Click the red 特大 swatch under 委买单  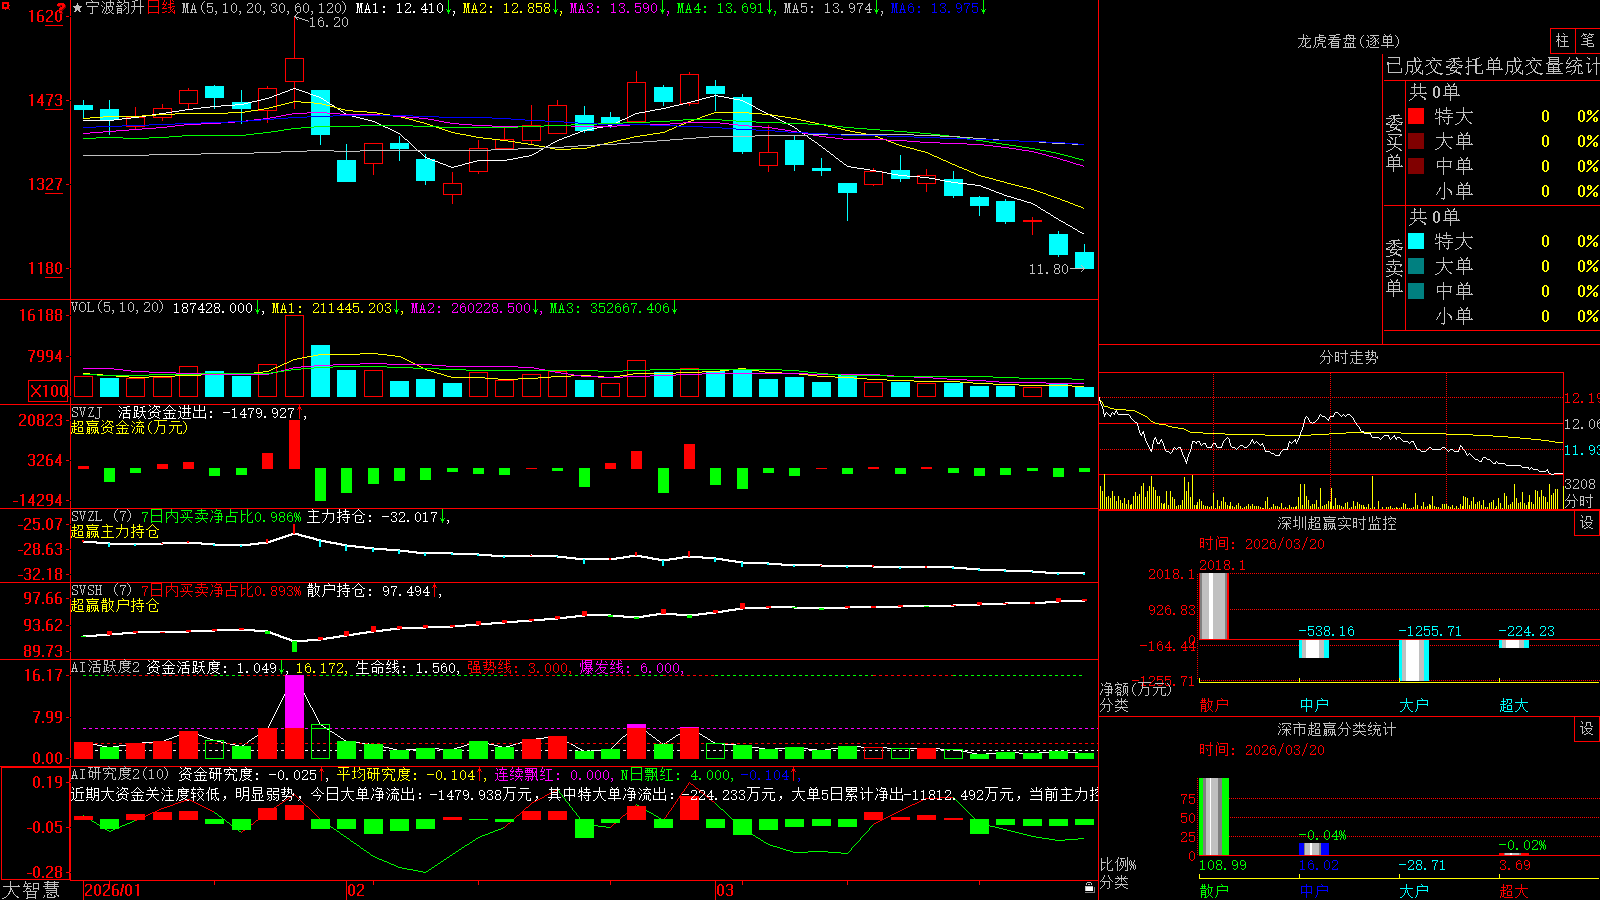[x=1416, y=116]
